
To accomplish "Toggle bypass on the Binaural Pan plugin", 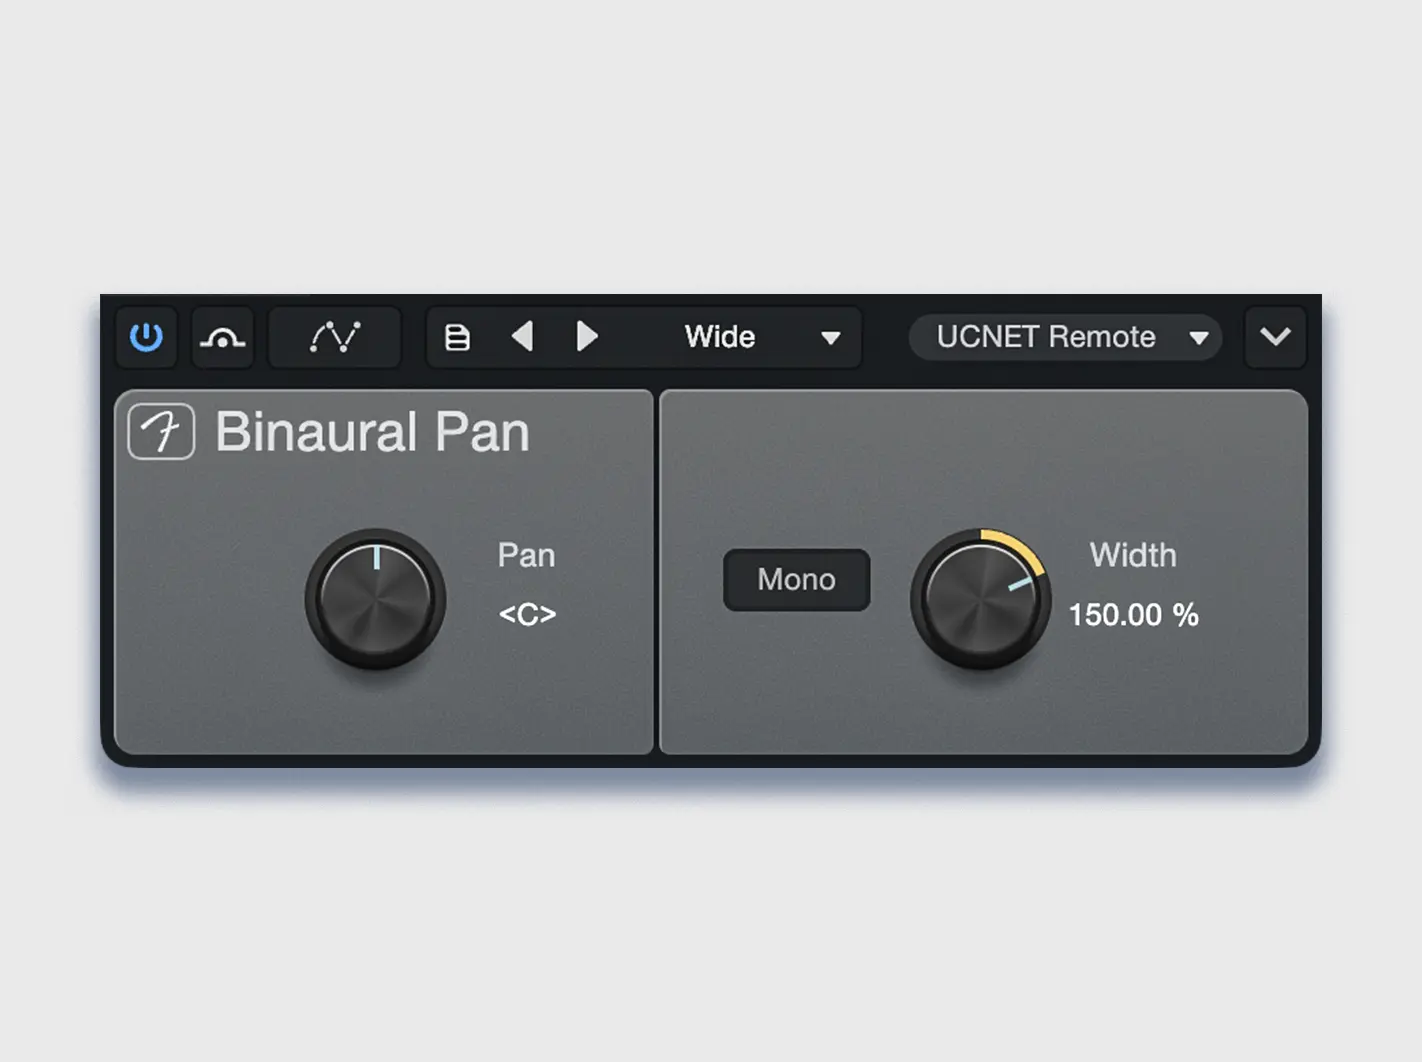I will [146, 337].
